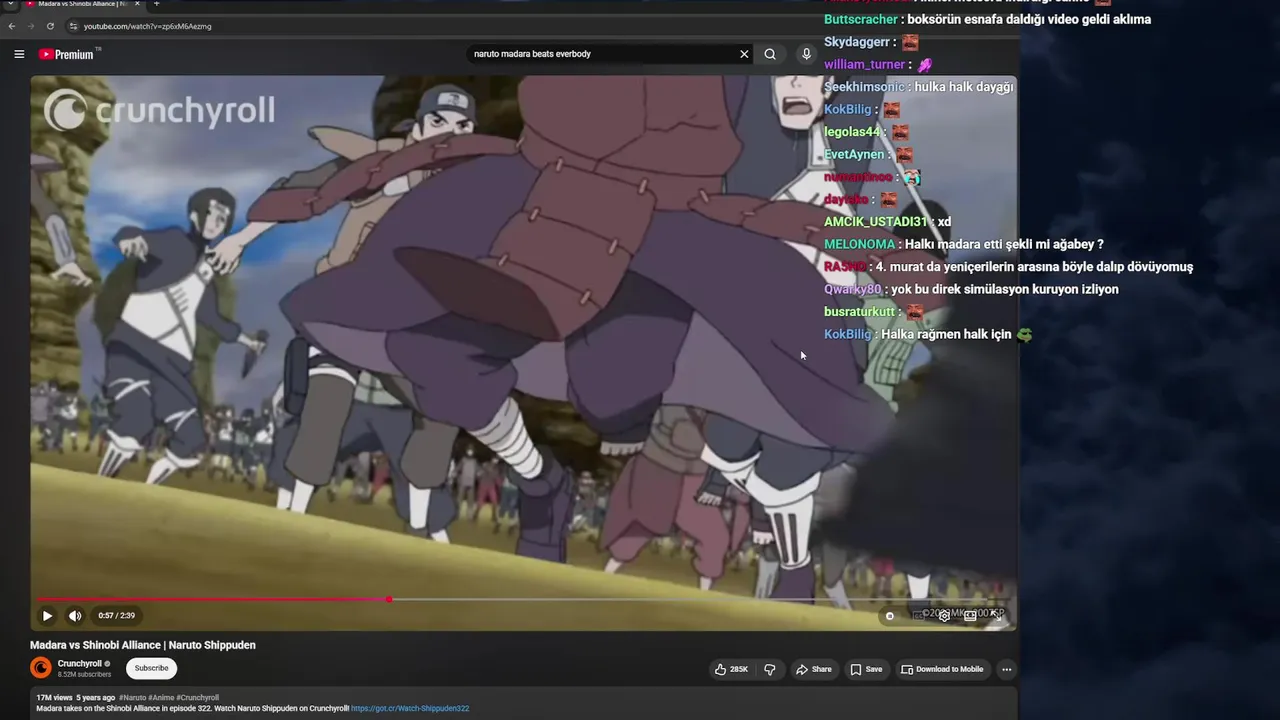Screen dimensions: 1280x720
Task: Share this video
Action: point(813,669)
